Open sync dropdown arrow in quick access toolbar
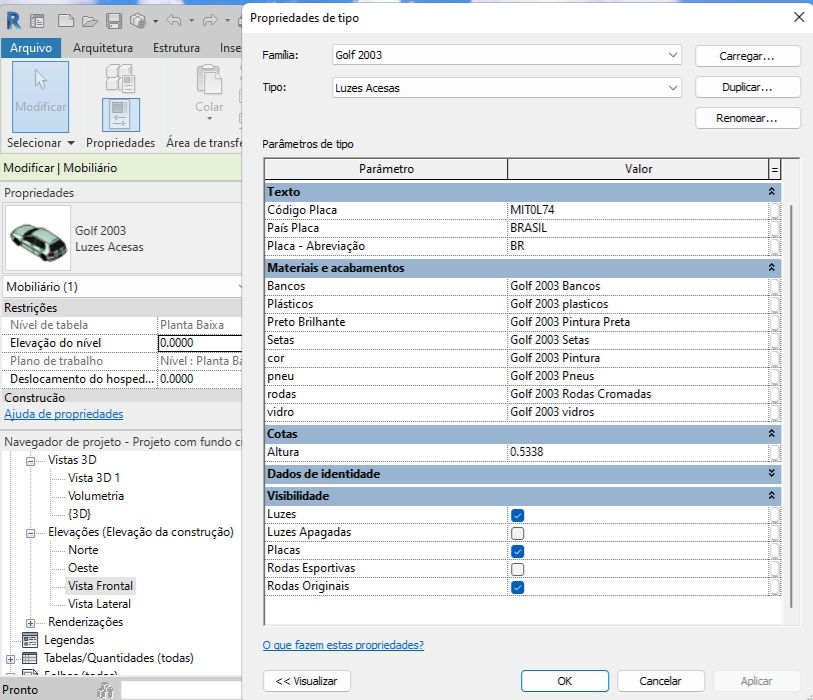813x700 pixels. tap(155, 21)
